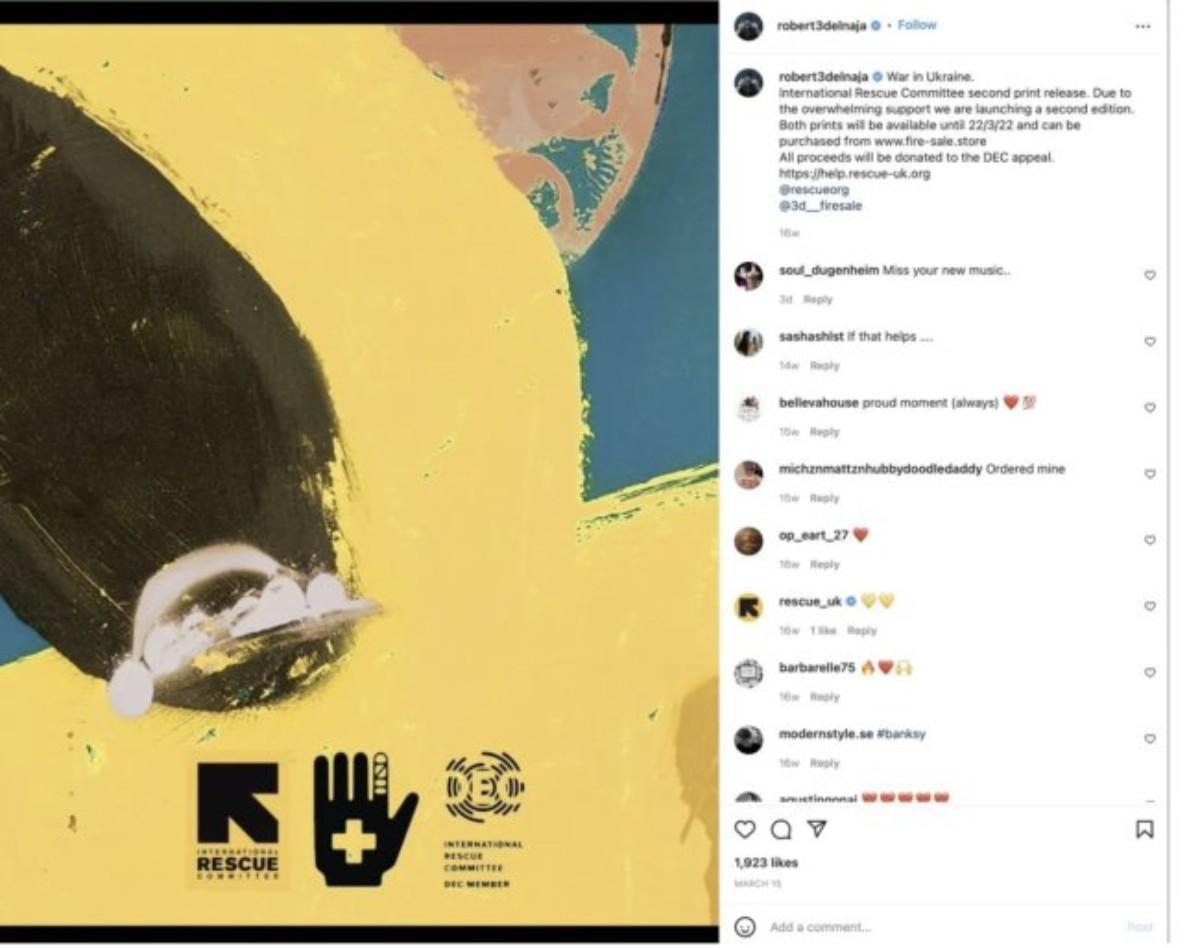Screen dimensions: 1200x948
Task: Click robert3delnaja profile avatar in header
Action: tap(749, 26)
